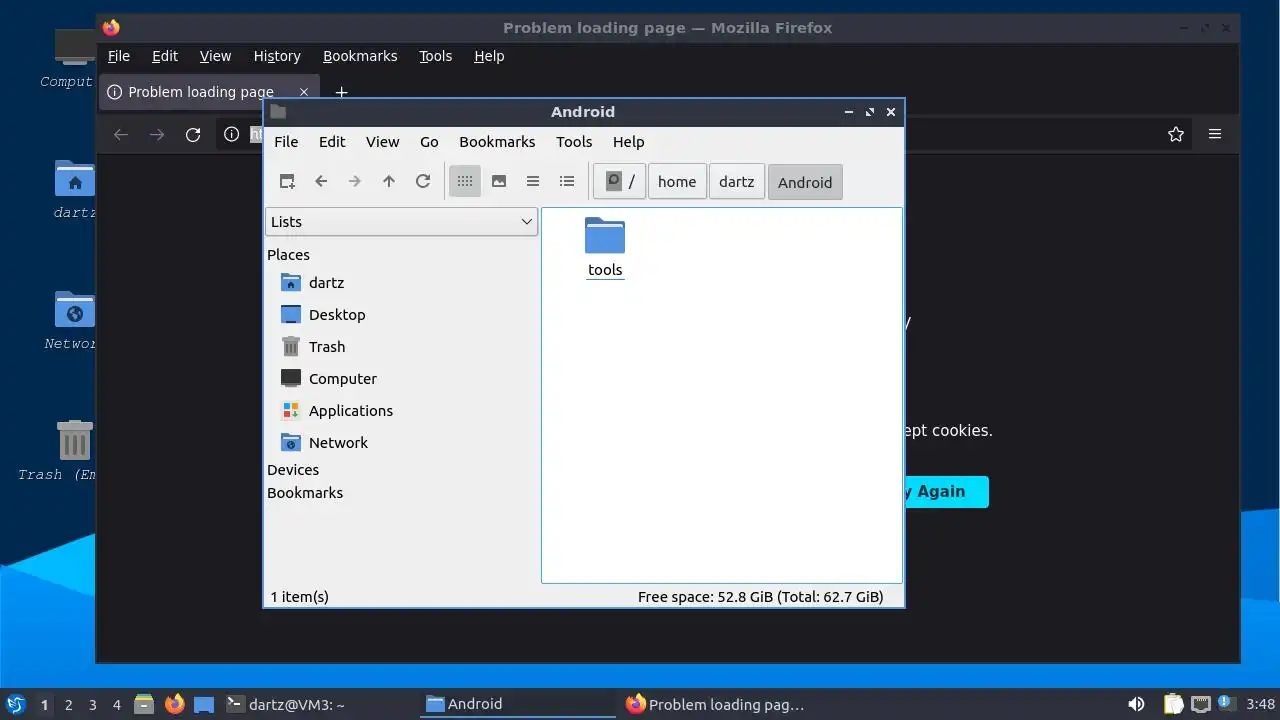Select the tools folder icon
This screenshot has height=720, width=1280.
tap(605, 236)
